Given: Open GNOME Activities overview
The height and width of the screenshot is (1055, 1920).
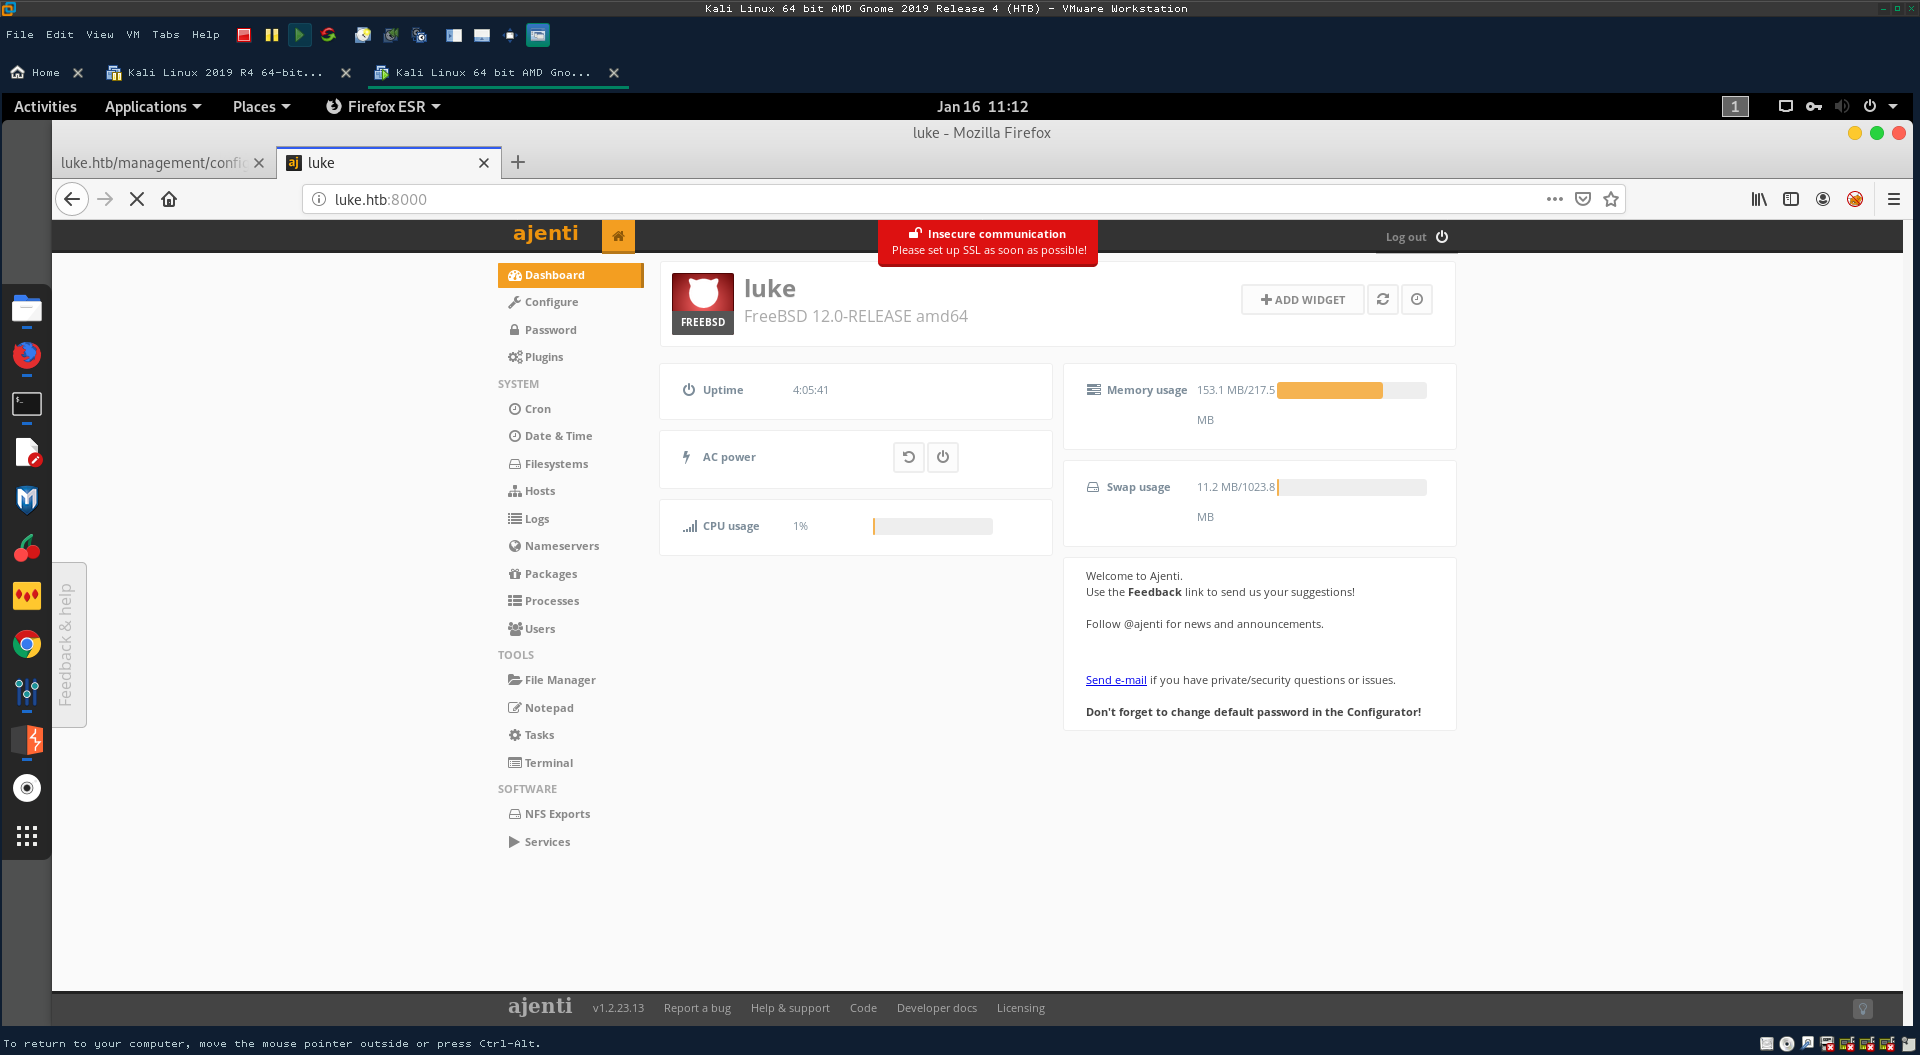Looking at the screenshot, I should pos(45,107).
